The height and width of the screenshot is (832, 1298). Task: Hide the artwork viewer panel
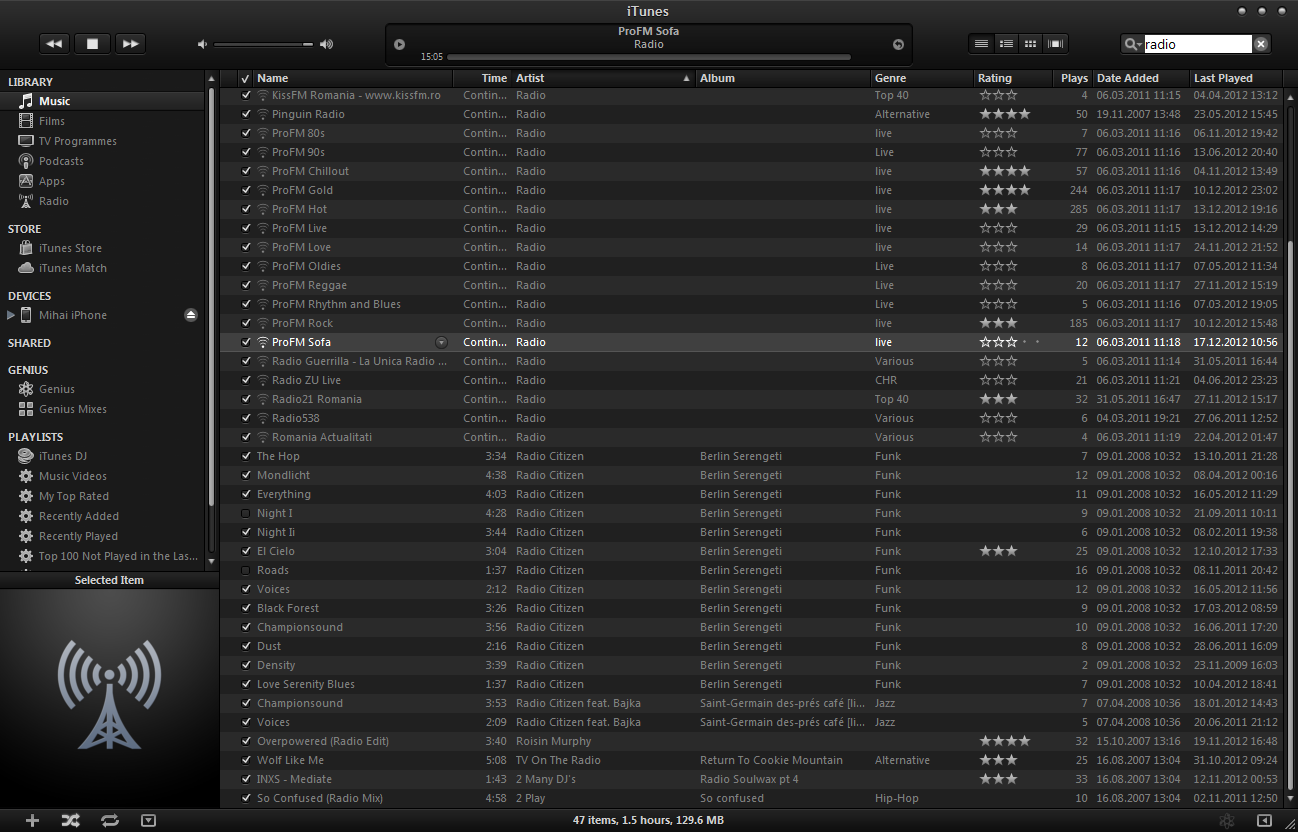(x=149, y=820)
